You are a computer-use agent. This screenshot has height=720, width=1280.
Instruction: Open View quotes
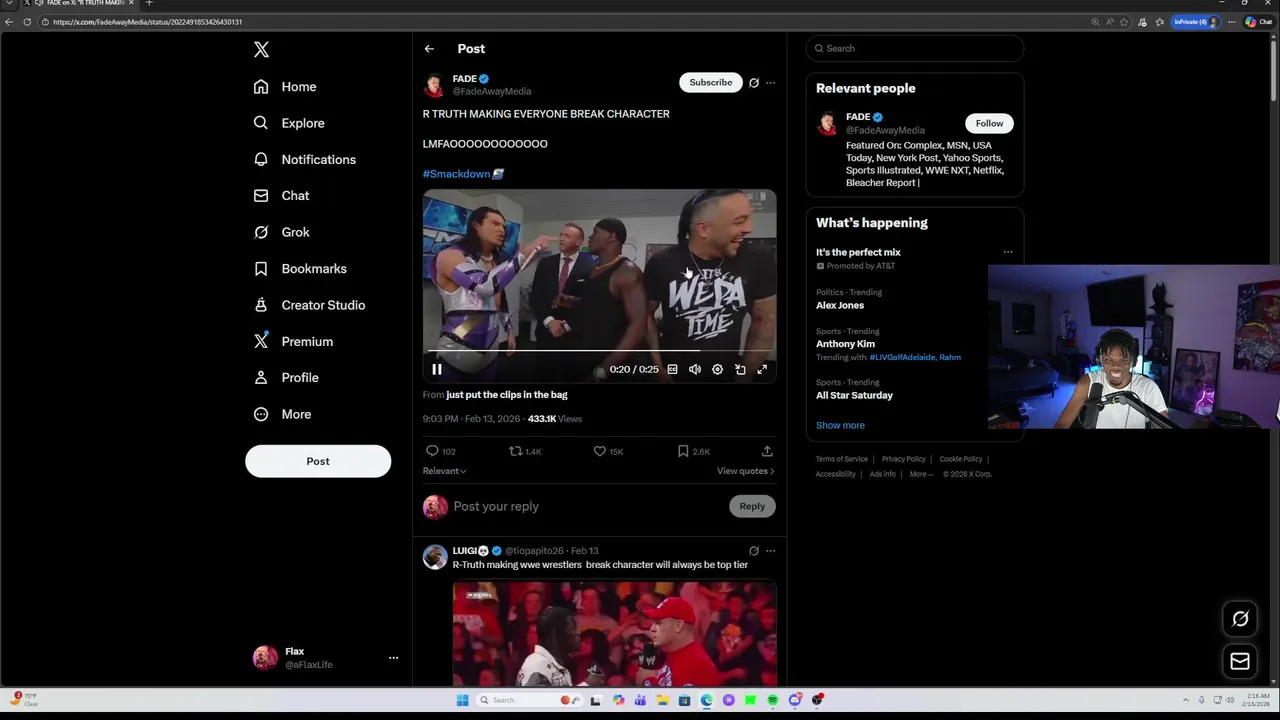coord(746,471)
